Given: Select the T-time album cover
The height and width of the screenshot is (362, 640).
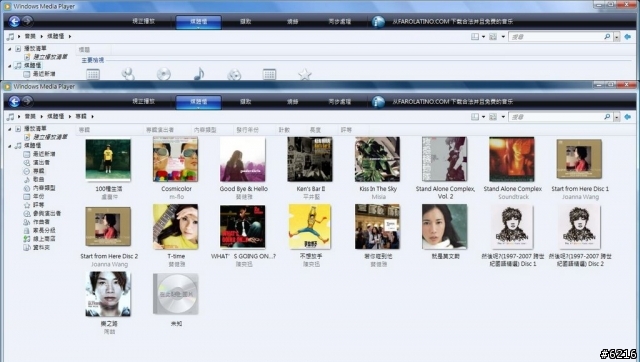Looking at the screenshot, I should (176, 227).
